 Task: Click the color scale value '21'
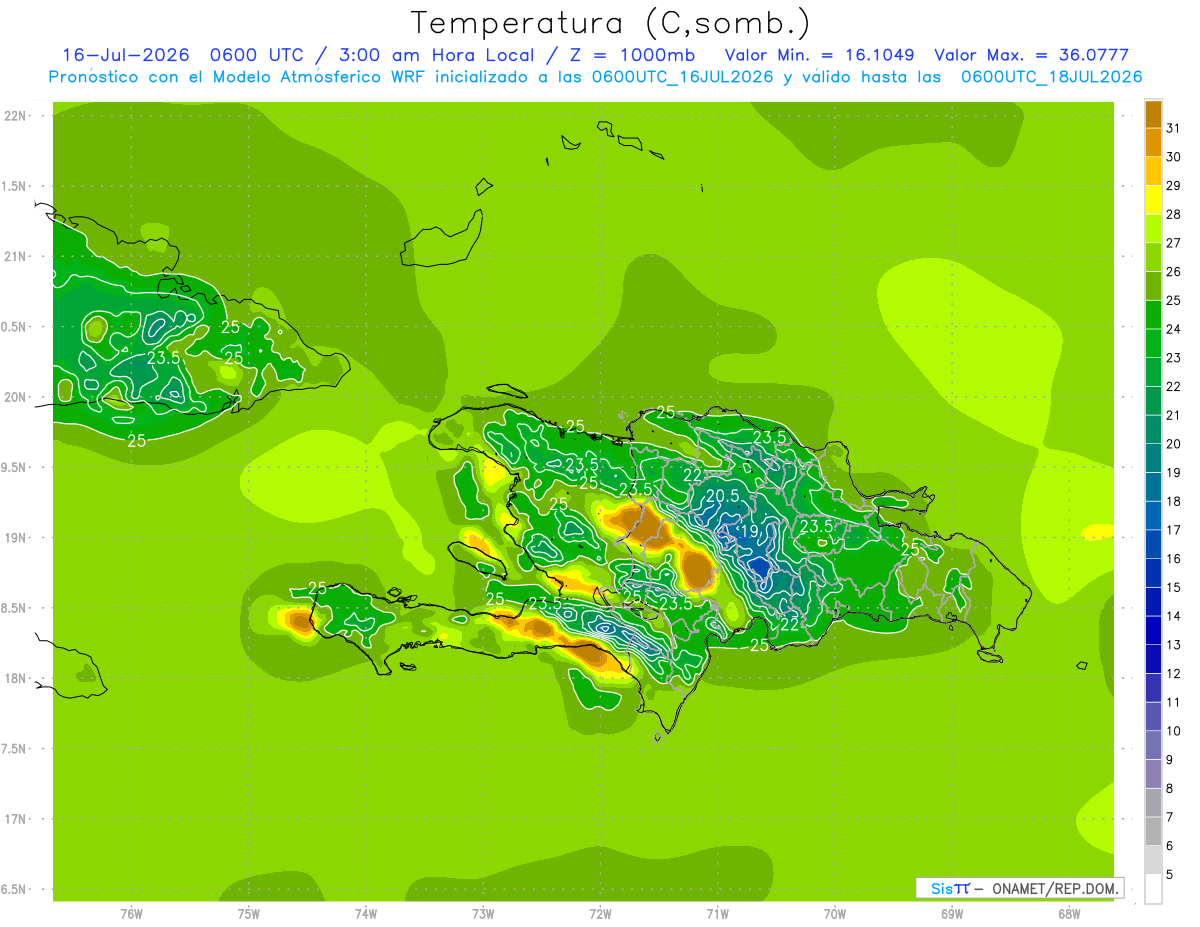tap(1174, 415)
